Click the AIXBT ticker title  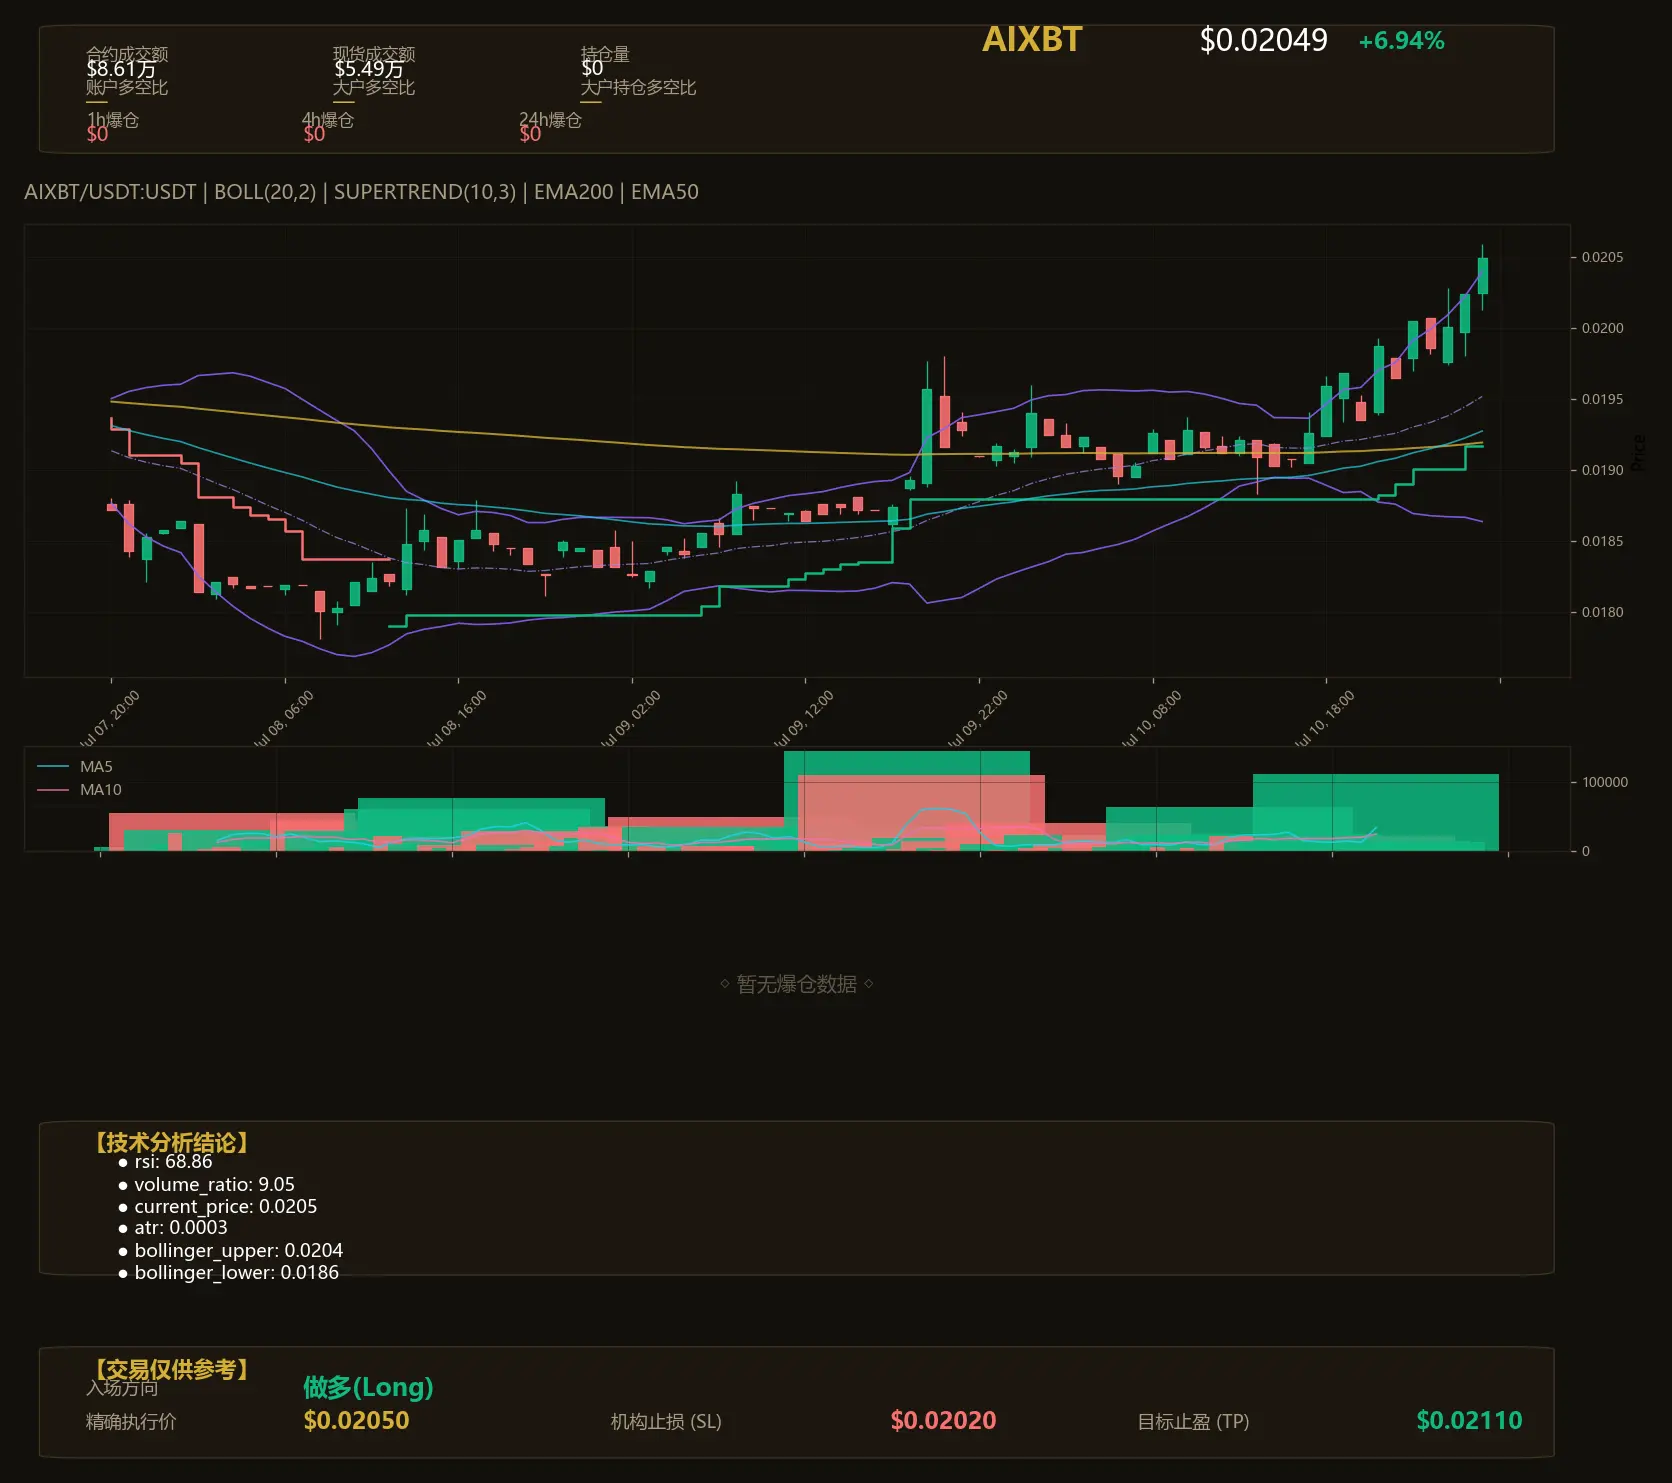1032,40
